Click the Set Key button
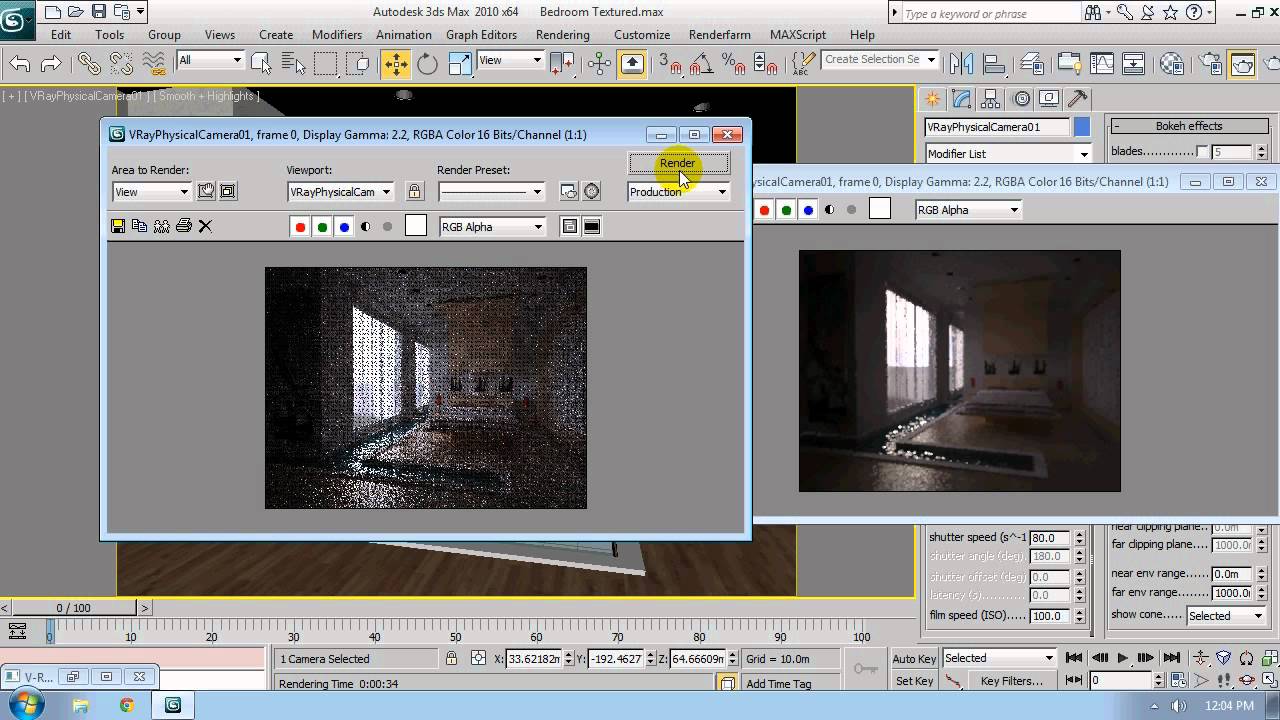This screenshot has width=1280, height=720. click(914, 681)
